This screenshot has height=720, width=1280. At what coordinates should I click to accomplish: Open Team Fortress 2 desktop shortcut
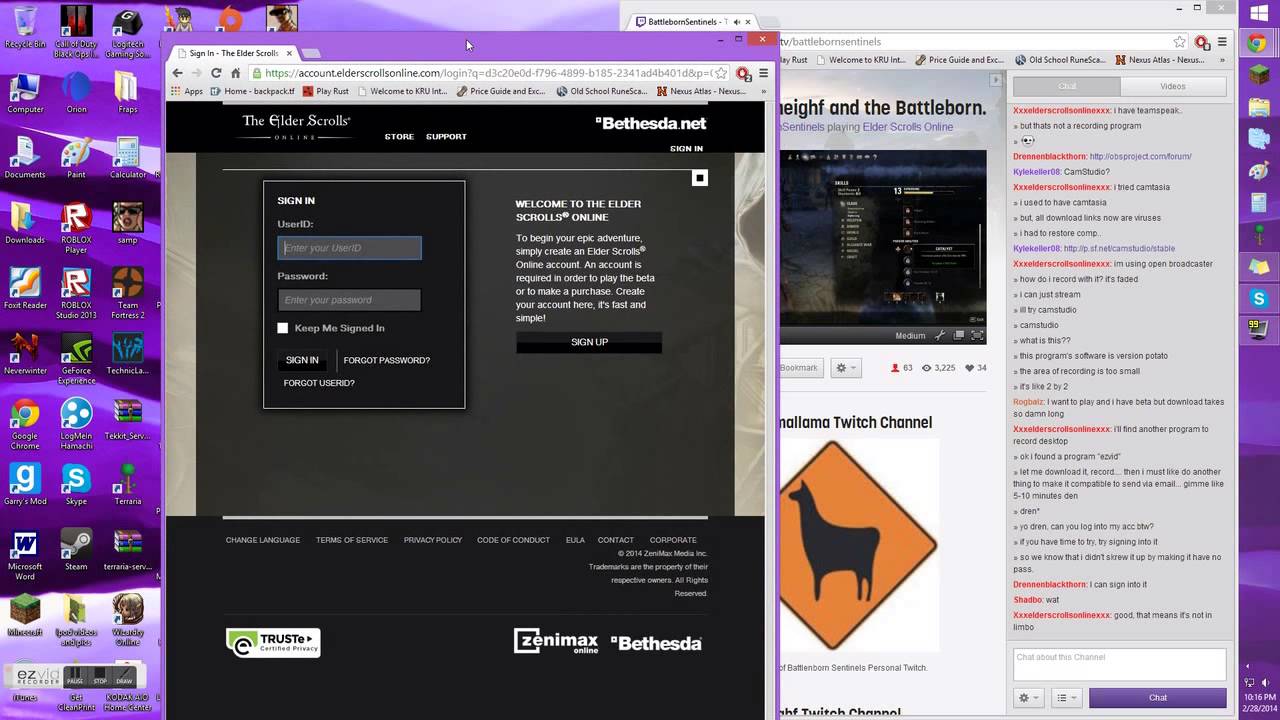[x=127, y=293]
